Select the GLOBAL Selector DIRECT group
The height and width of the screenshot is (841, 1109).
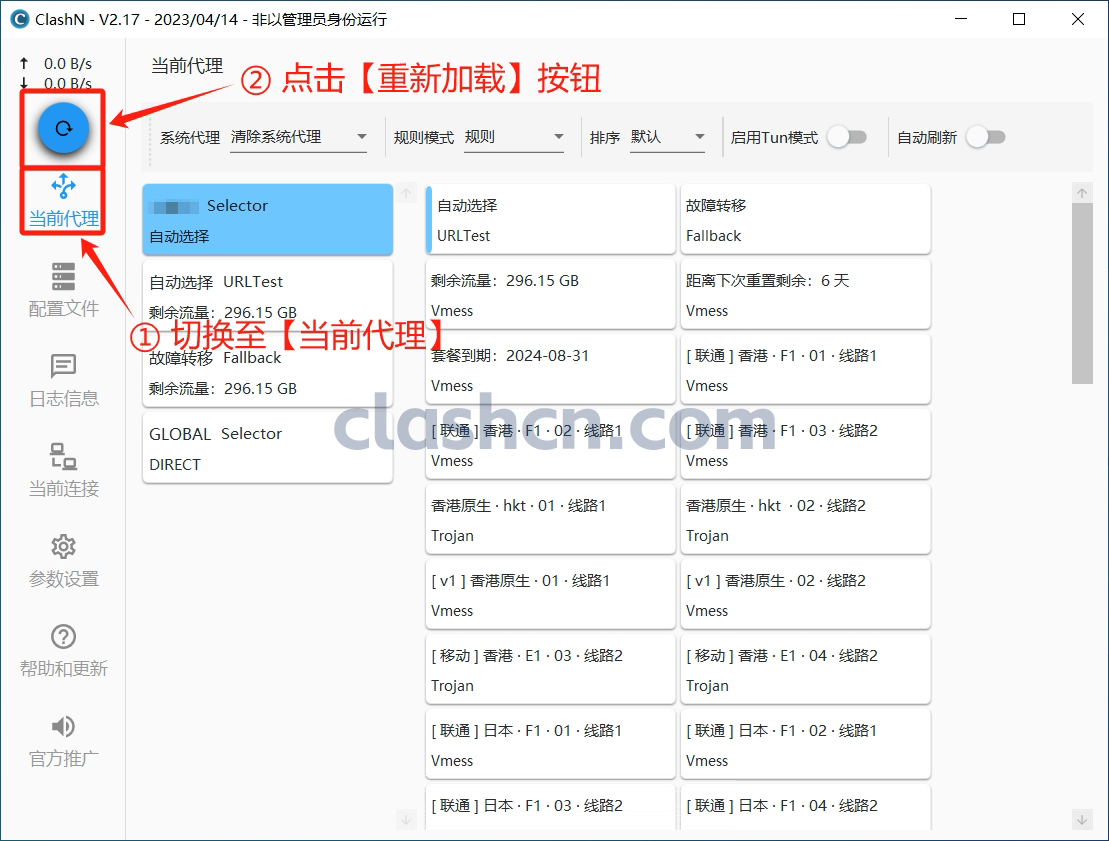[x=267, y=448]
